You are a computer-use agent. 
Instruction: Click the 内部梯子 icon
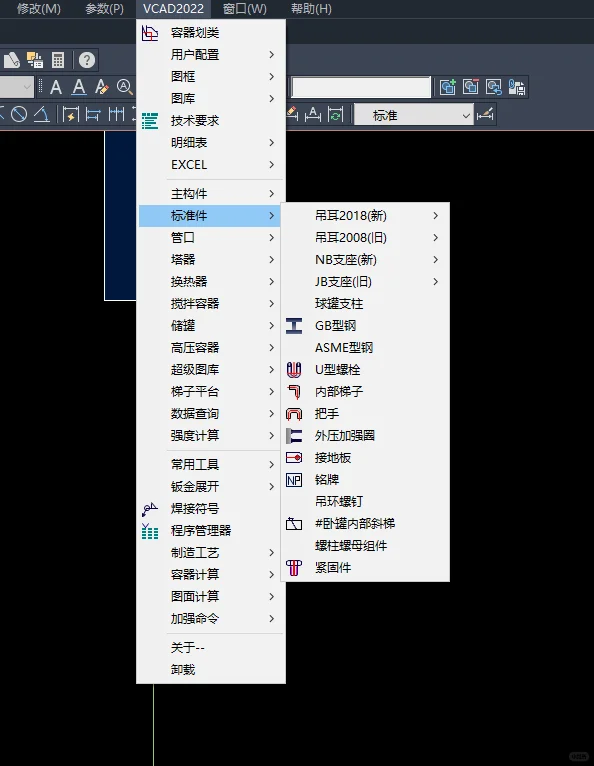[294, 392]
